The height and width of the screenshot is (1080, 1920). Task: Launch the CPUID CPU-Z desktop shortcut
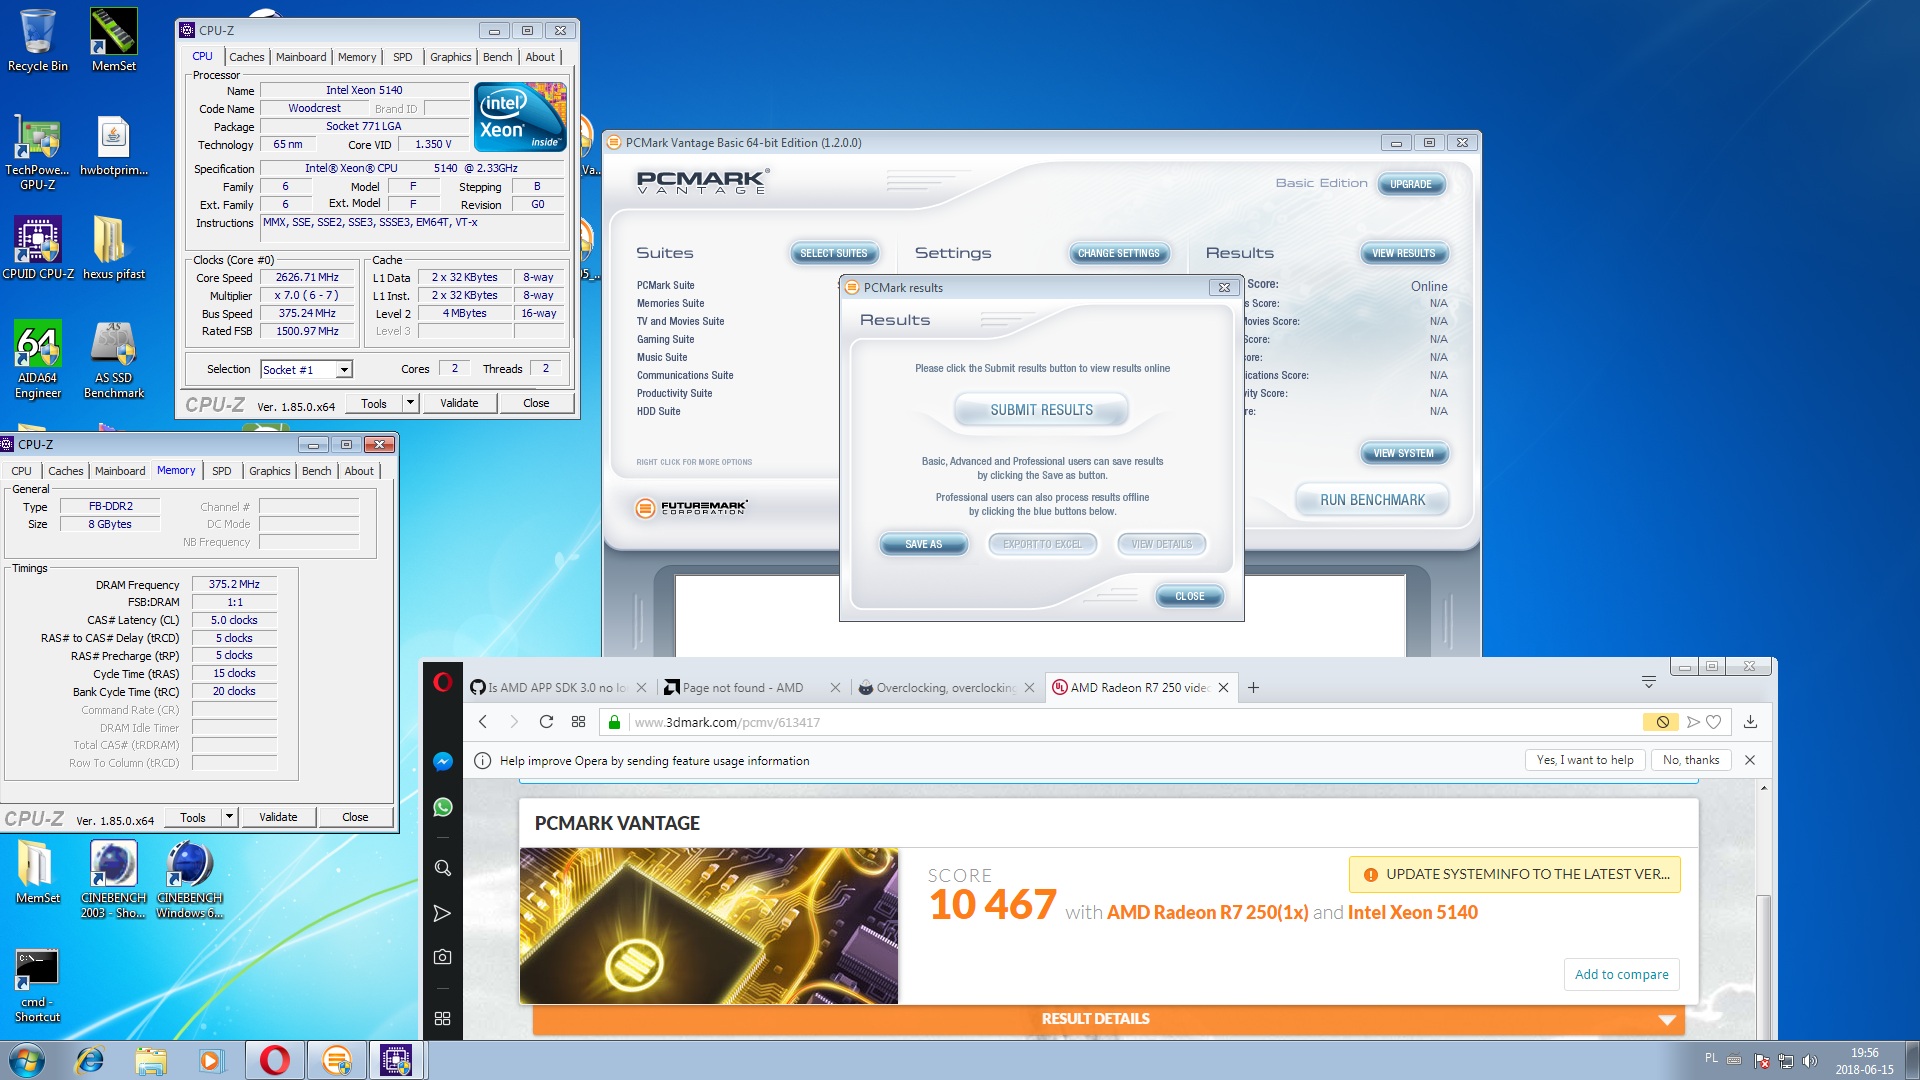click(x=37, y=248)
